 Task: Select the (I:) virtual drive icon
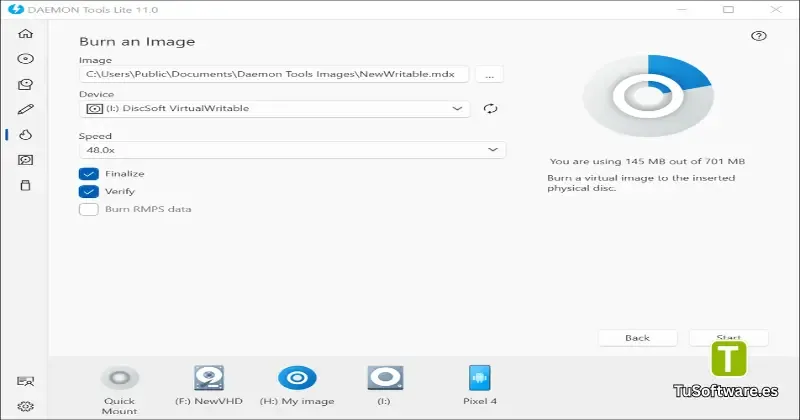coord(385,378)
